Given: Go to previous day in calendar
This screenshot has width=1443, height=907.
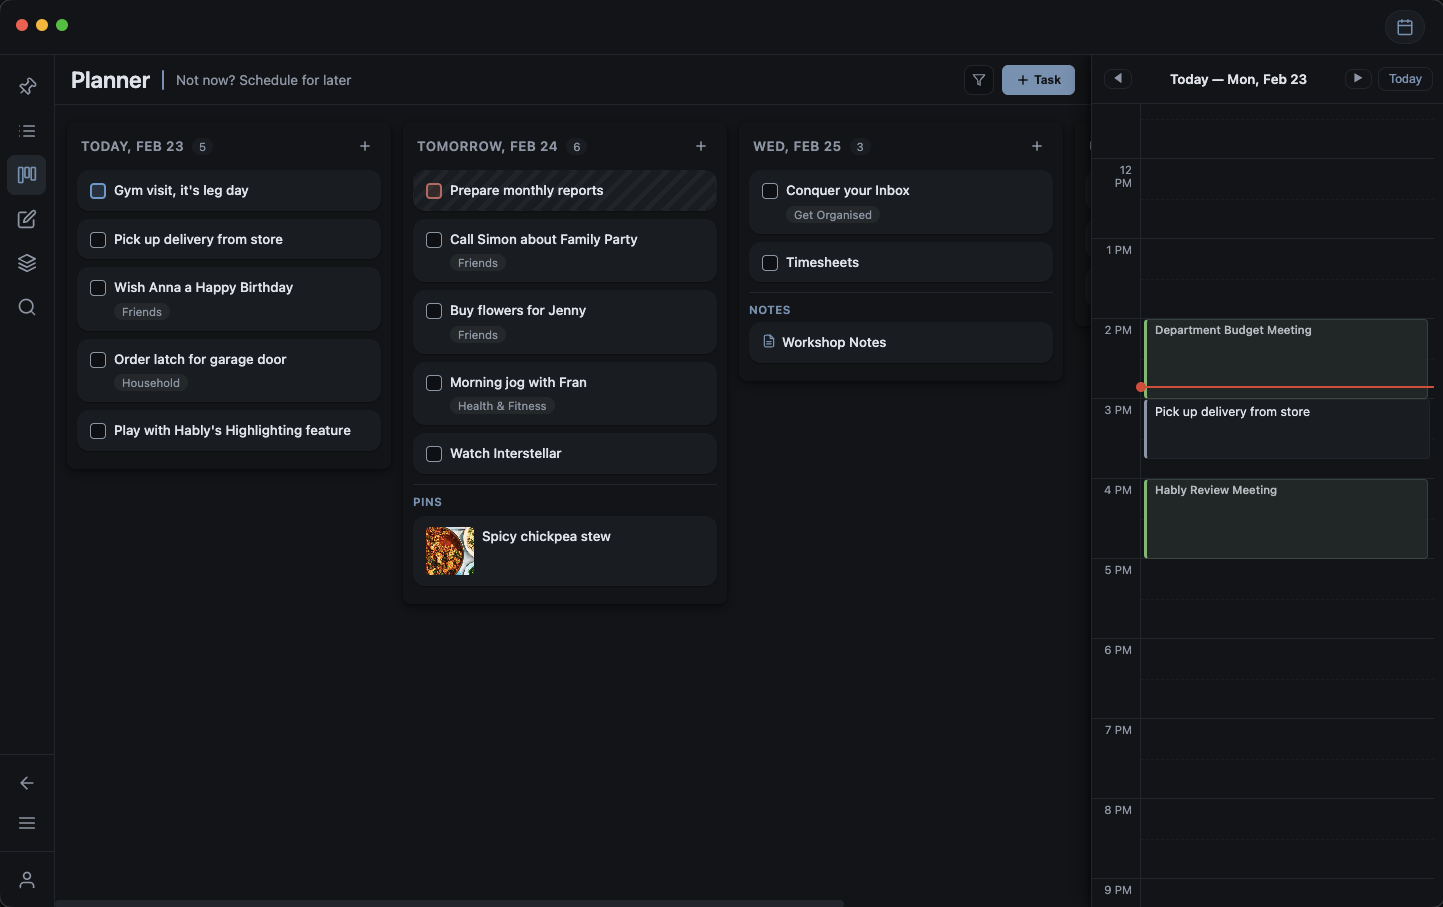Looking at the screenshot, I should click(x=1118, y=79).
